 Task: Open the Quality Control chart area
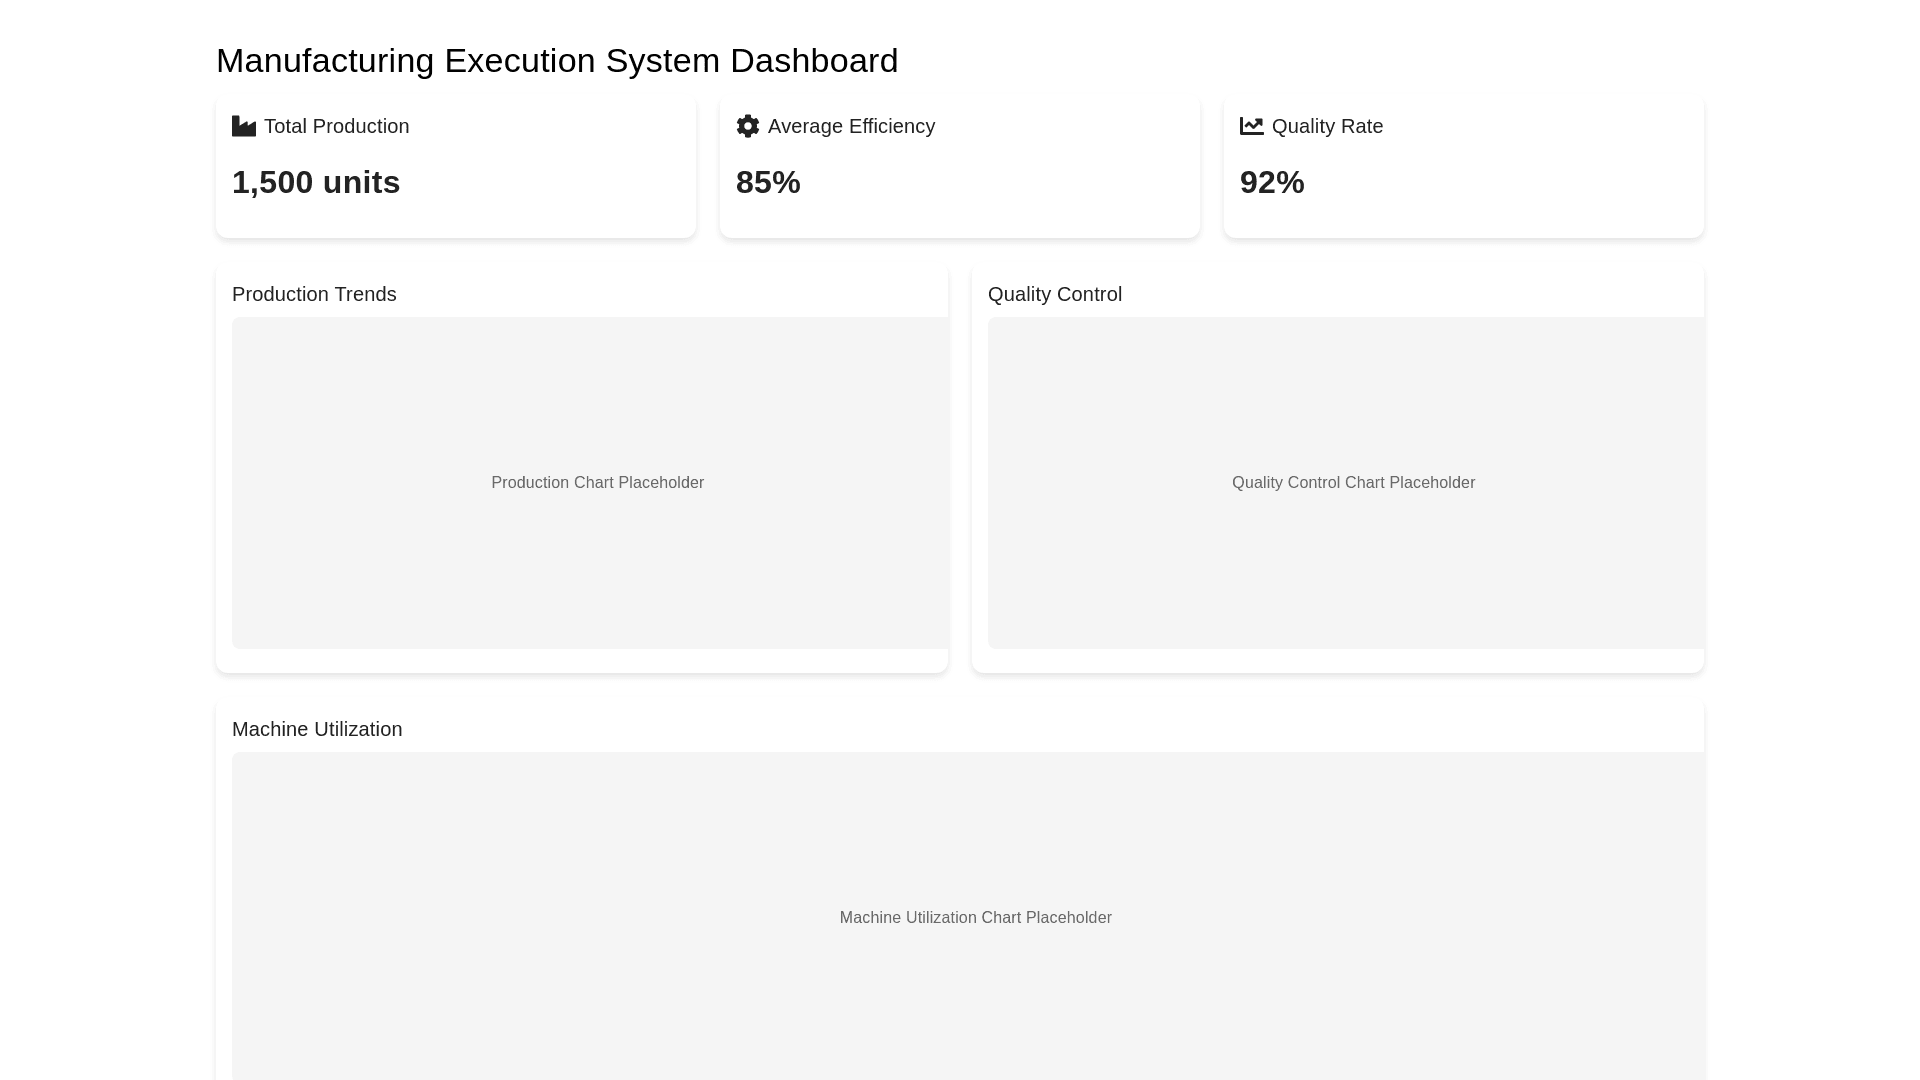1345,400
